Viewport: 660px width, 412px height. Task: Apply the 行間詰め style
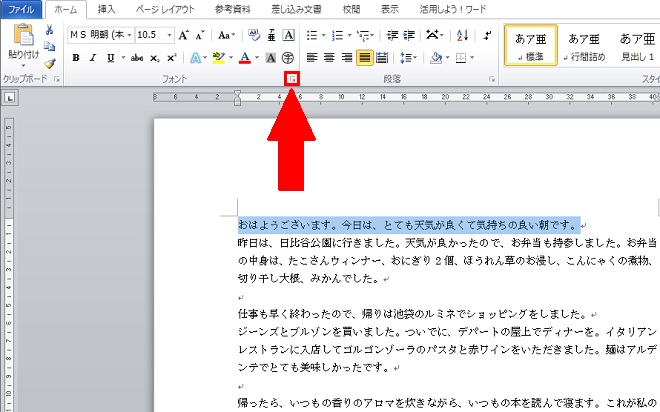point(584,45)
